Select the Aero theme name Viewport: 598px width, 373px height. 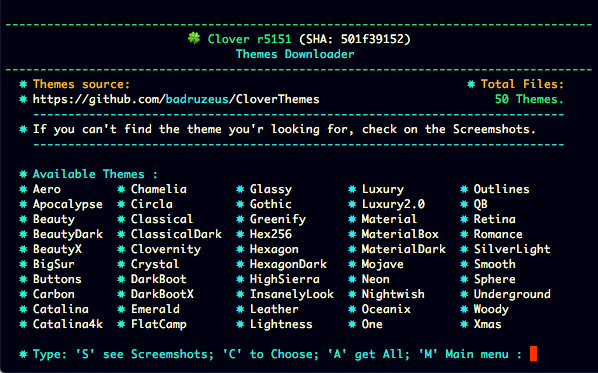47,189
